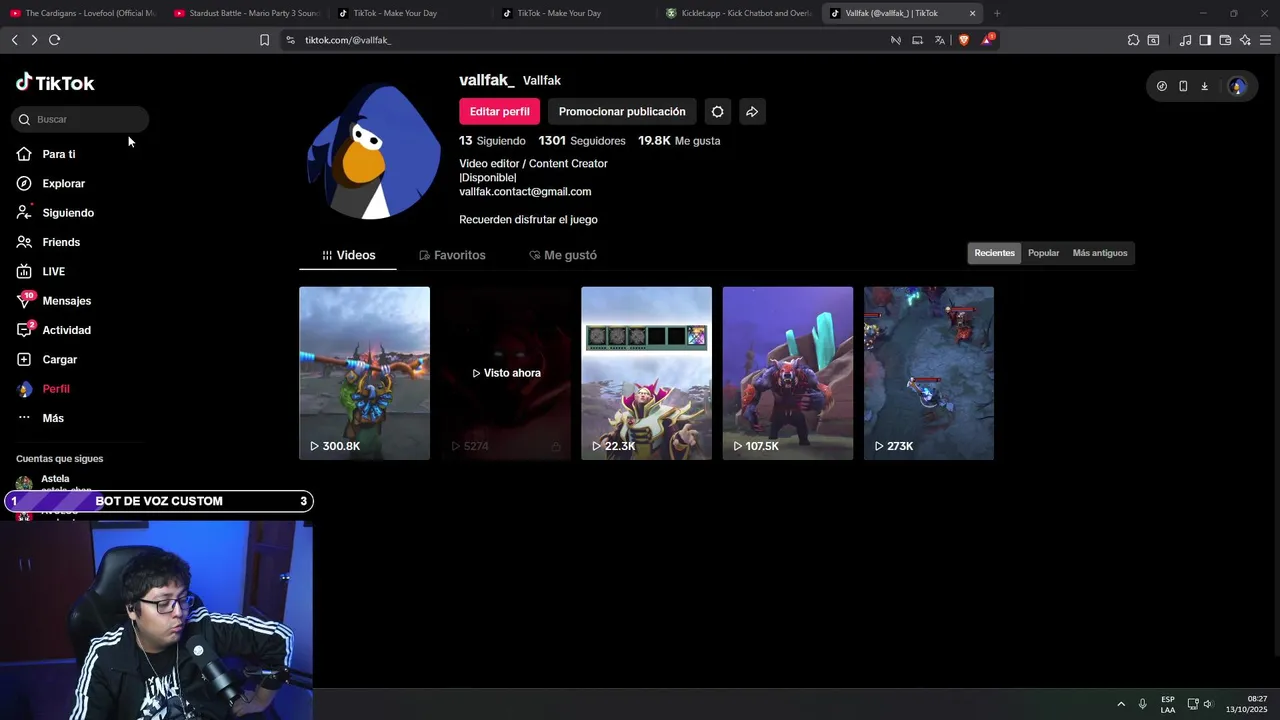Open a new browser tab

[x=997, y=13]
